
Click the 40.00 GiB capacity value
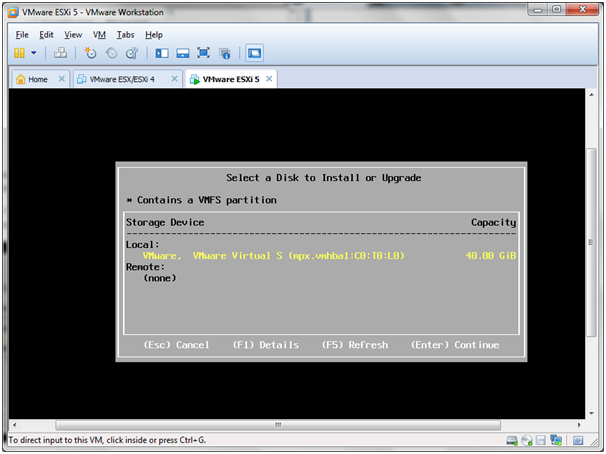(x=490, y=256)
